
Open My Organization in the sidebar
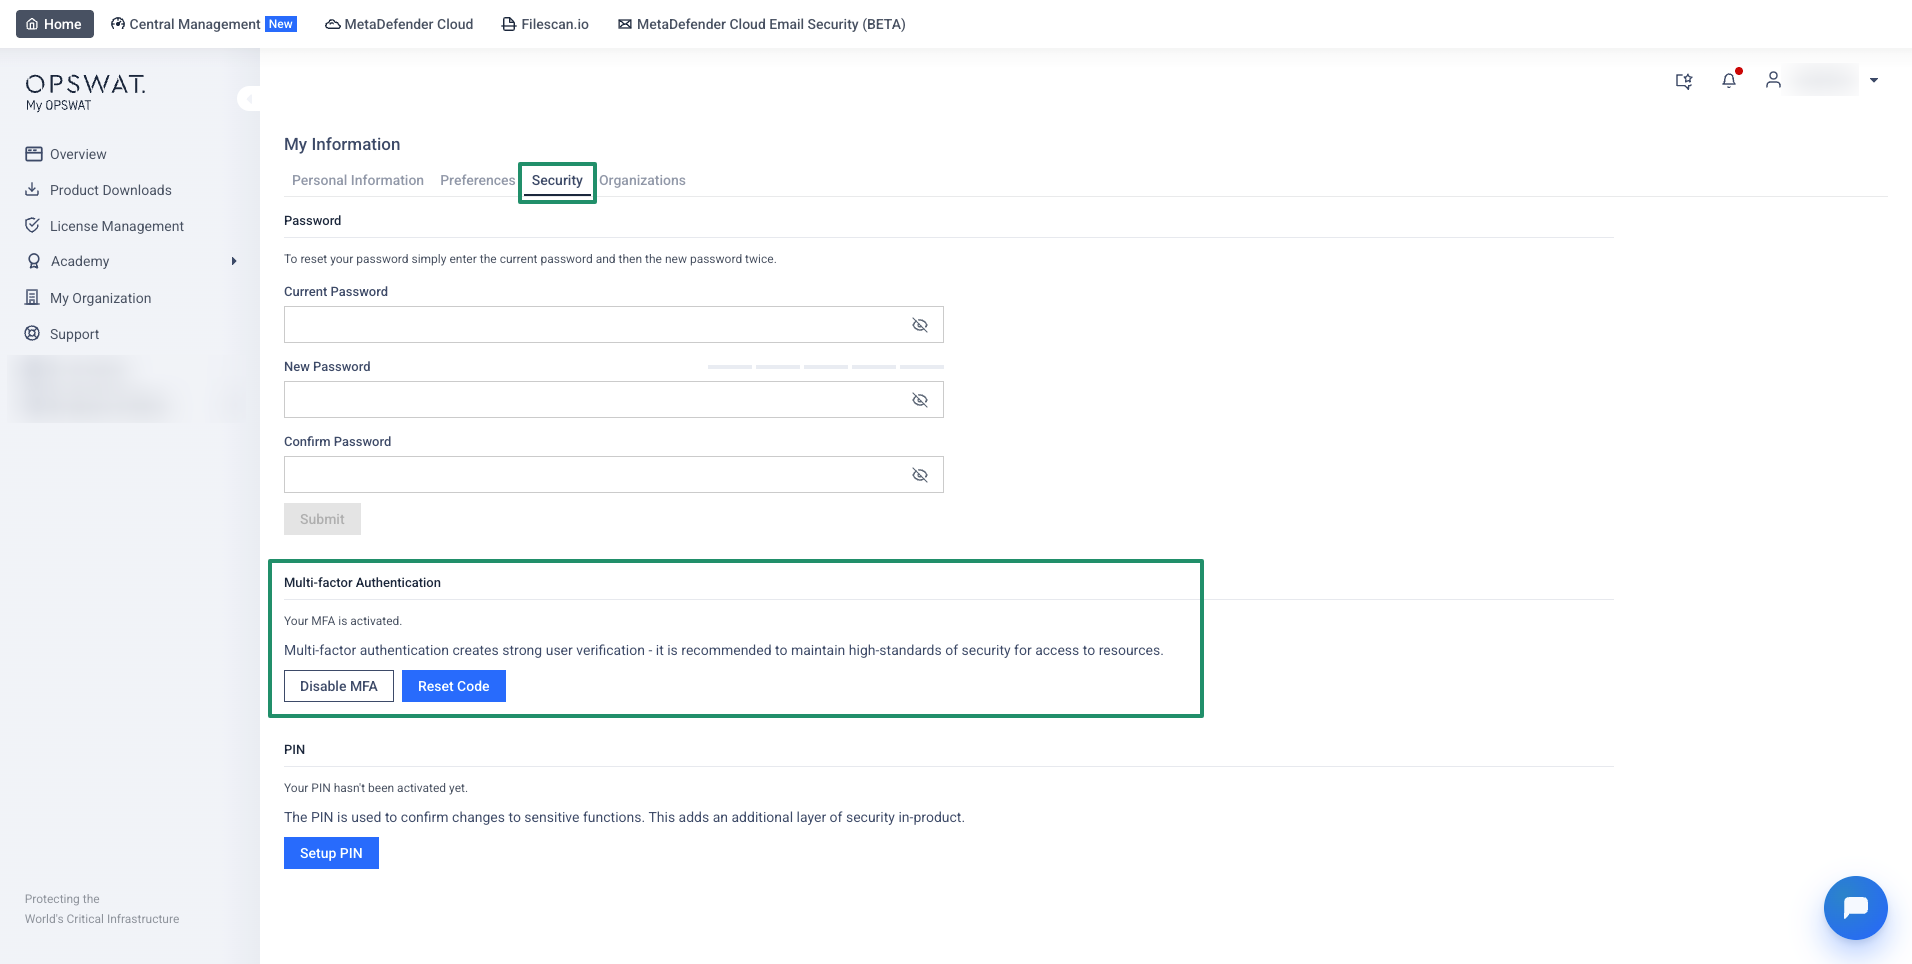[x=100, y=298]
